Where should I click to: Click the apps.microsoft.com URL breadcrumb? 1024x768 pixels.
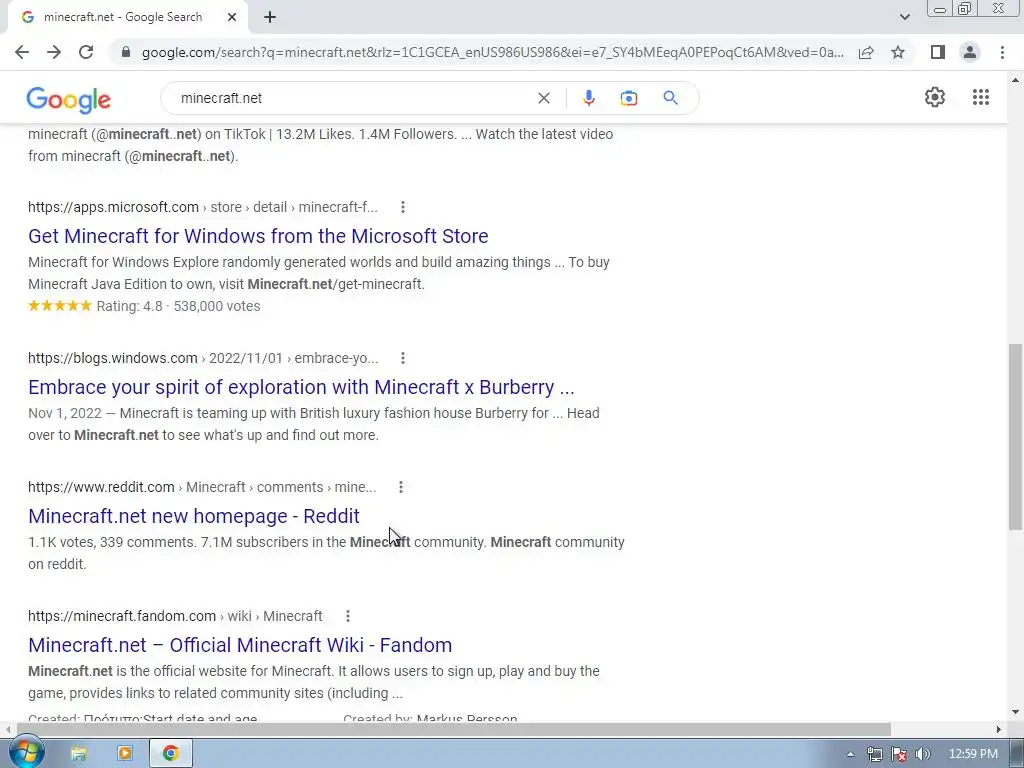pos(203,207)
